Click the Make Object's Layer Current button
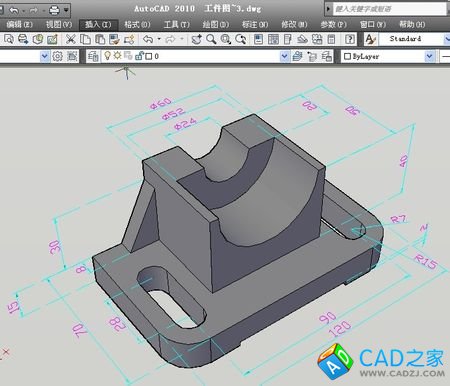The image size is (450, 386). tap(298, 56)
